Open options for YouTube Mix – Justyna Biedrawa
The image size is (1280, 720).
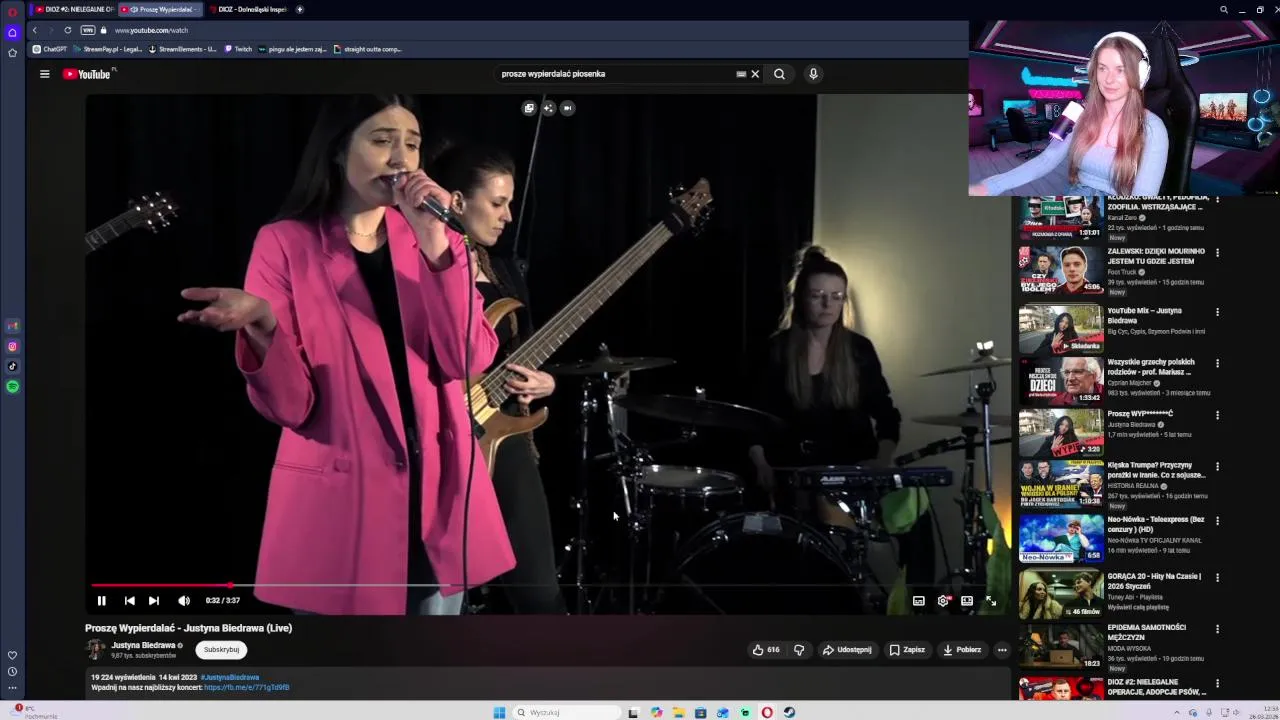pos(1217,313)
